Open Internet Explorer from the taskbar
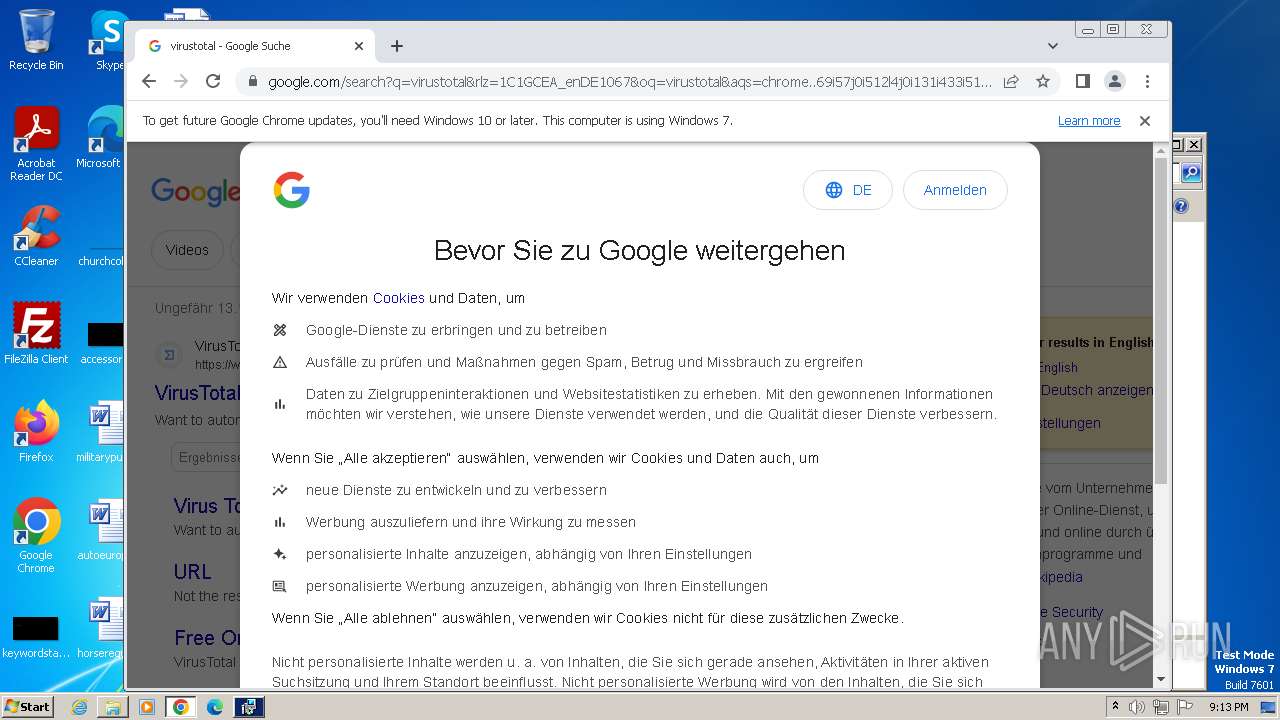 79,707
